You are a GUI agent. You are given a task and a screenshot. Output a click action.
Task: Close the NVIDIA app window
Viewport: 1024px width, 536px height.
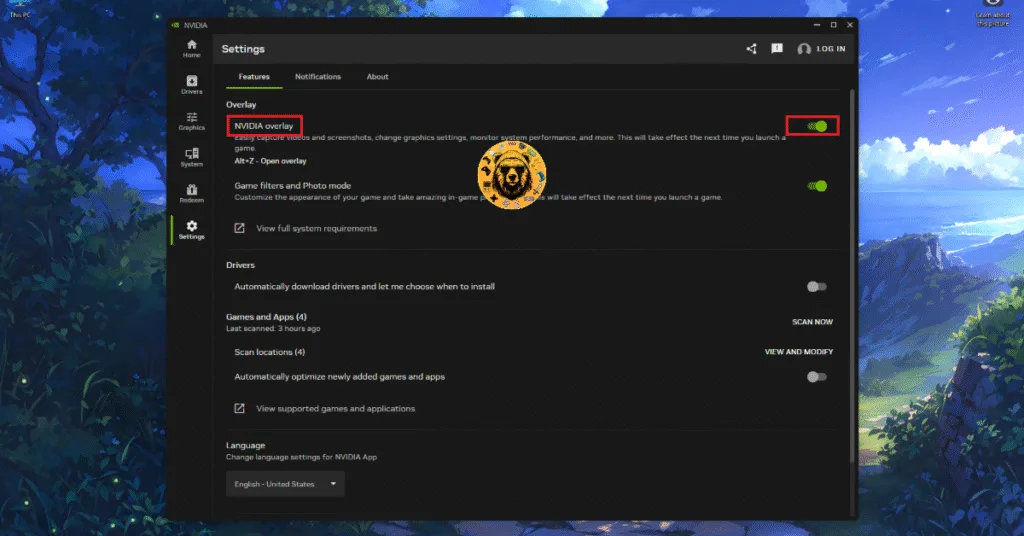click(850, 25)
